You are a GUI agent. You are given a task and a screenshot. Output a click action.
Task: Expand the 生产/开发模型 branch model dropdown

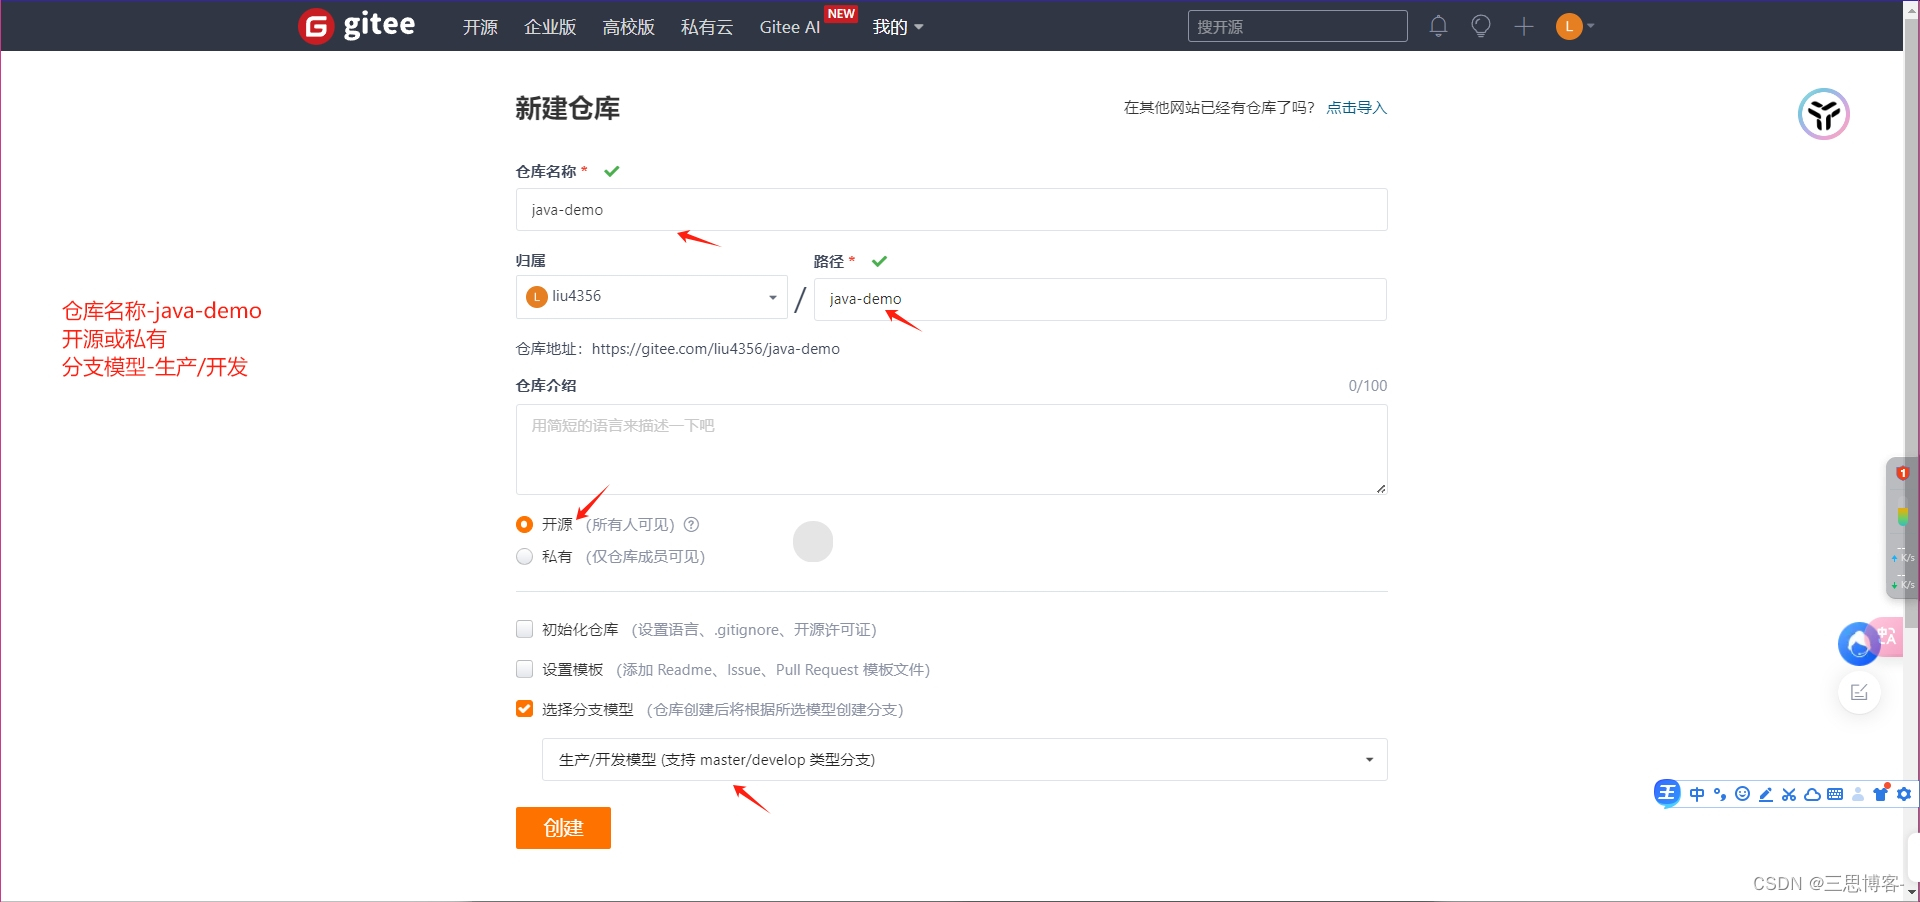pos(964,759)
